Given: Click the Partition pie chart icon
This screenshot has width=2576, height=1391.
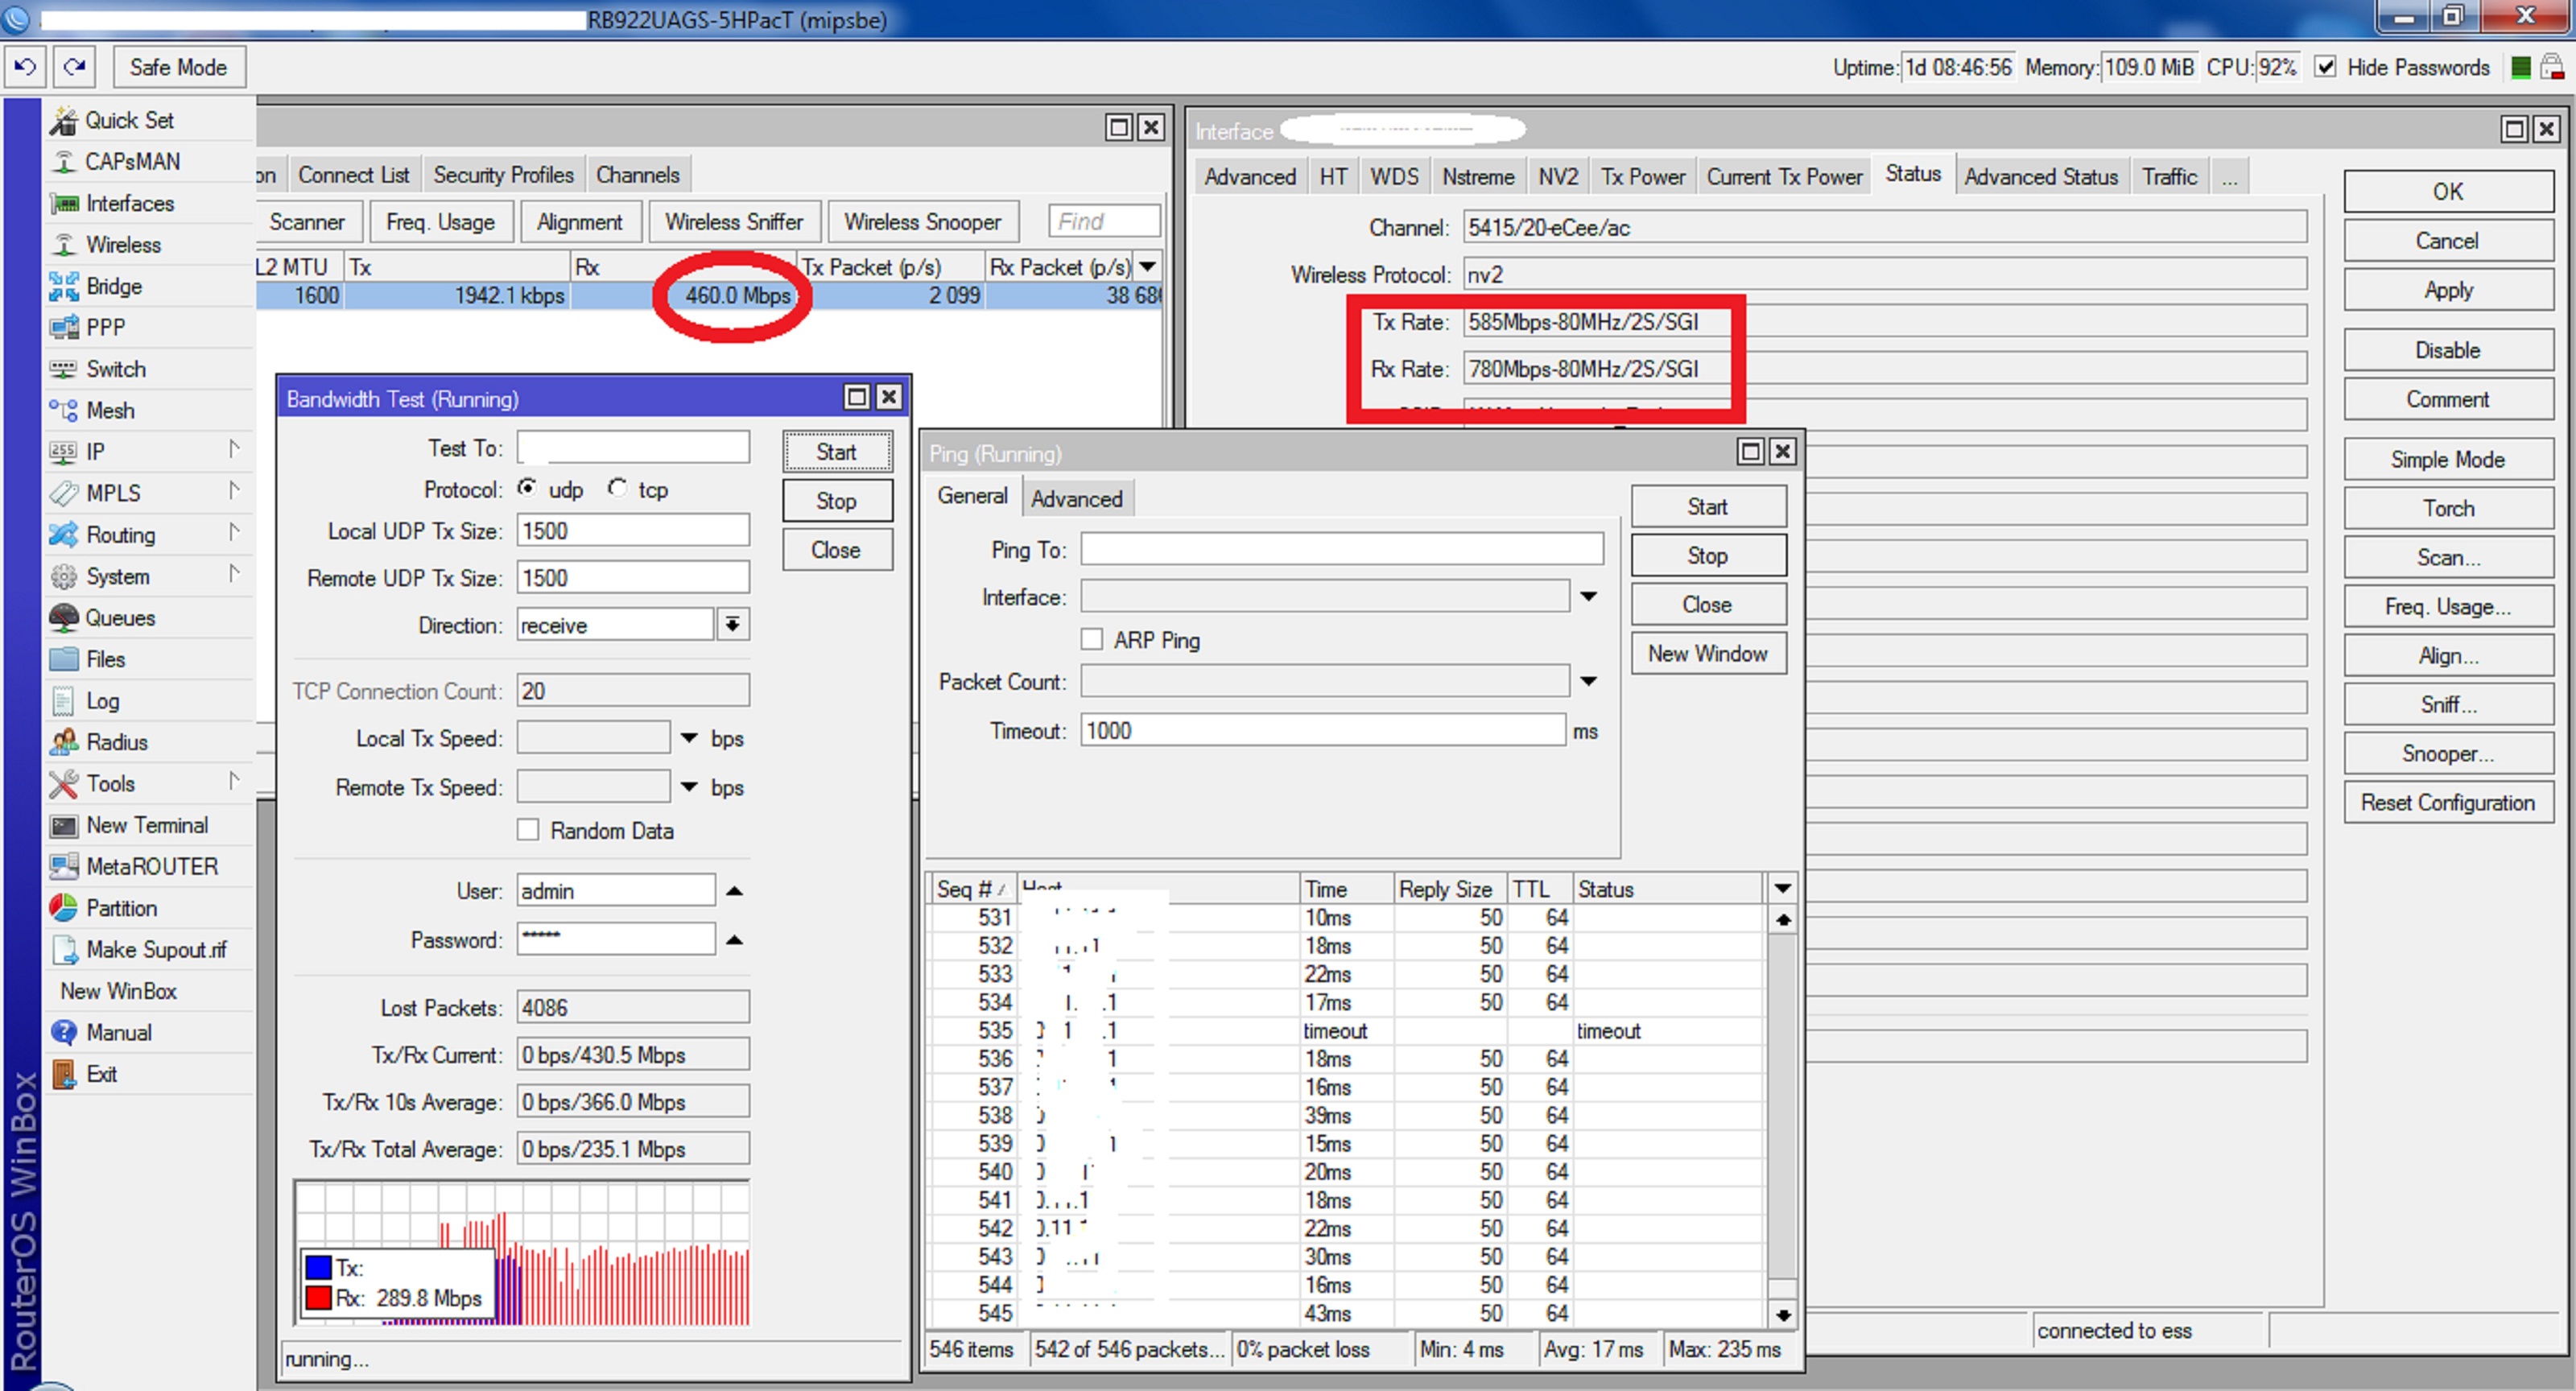Looking at the screenshot, I should click(x=64, y=908).
